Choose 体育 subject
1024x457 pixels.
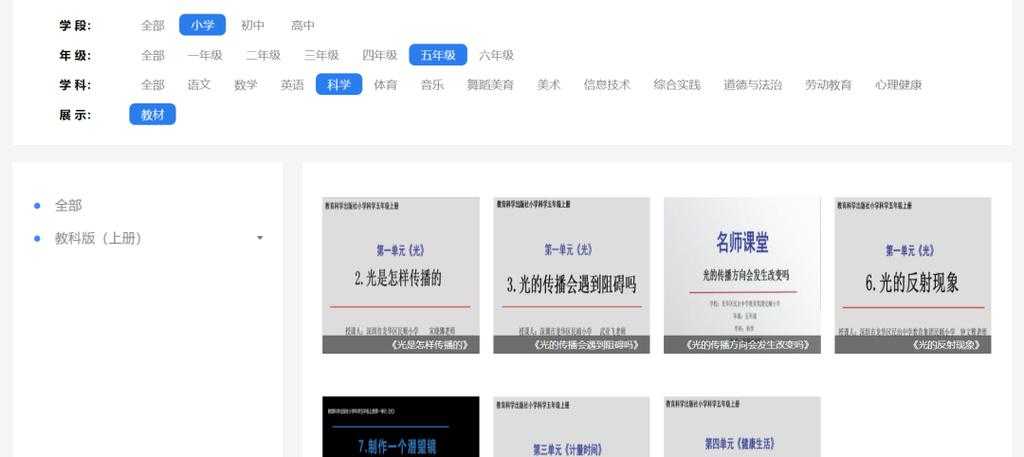pos(385,85)
